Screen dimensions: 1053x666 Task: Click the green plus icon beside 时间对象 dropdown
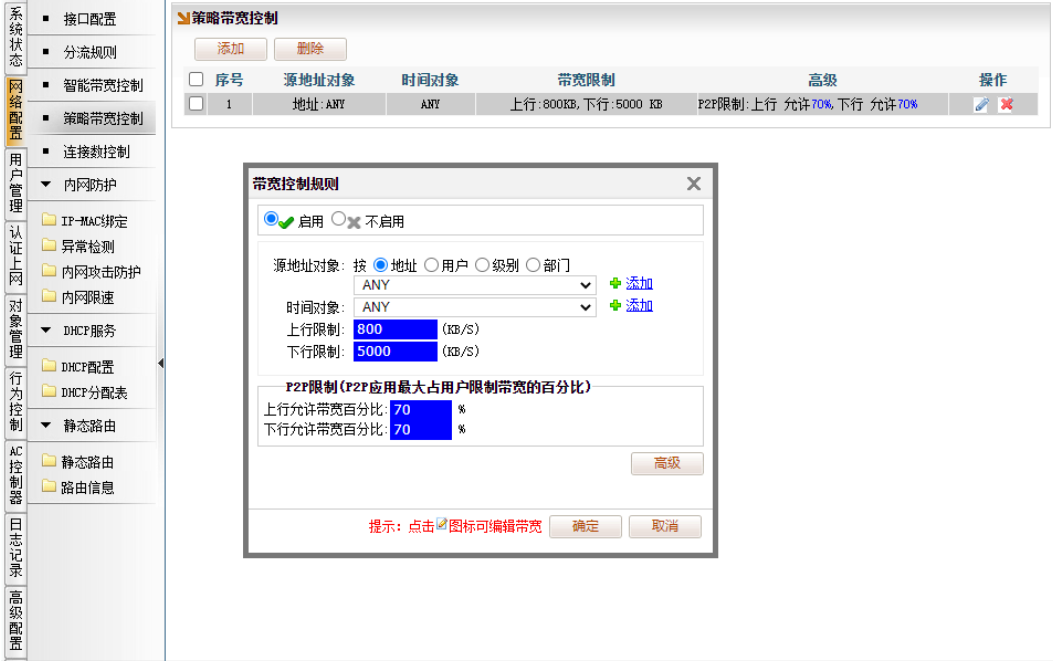point(616,306)
